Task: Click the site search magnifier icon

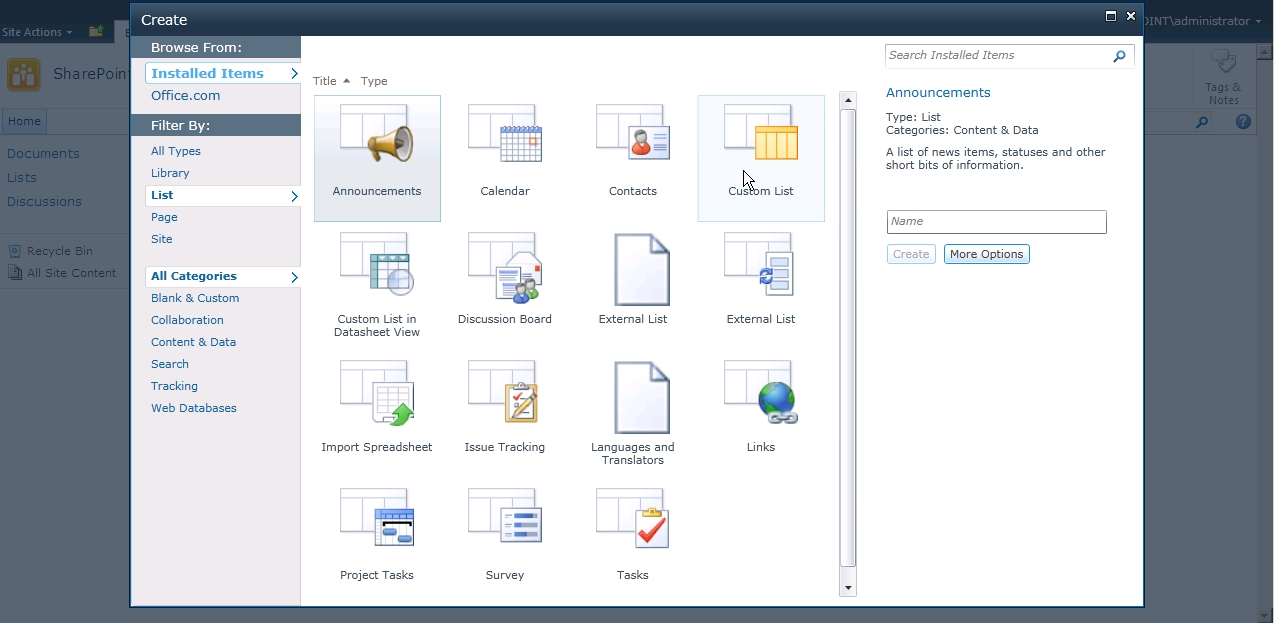Action: pyautogui.click(x=1202, y=122)
